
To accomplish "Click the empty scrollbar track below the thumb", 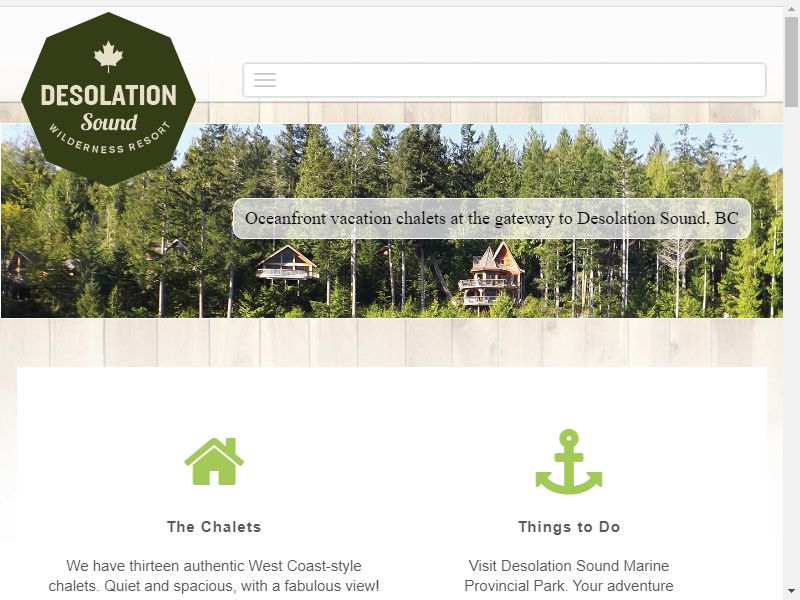I will pos(792,346).
